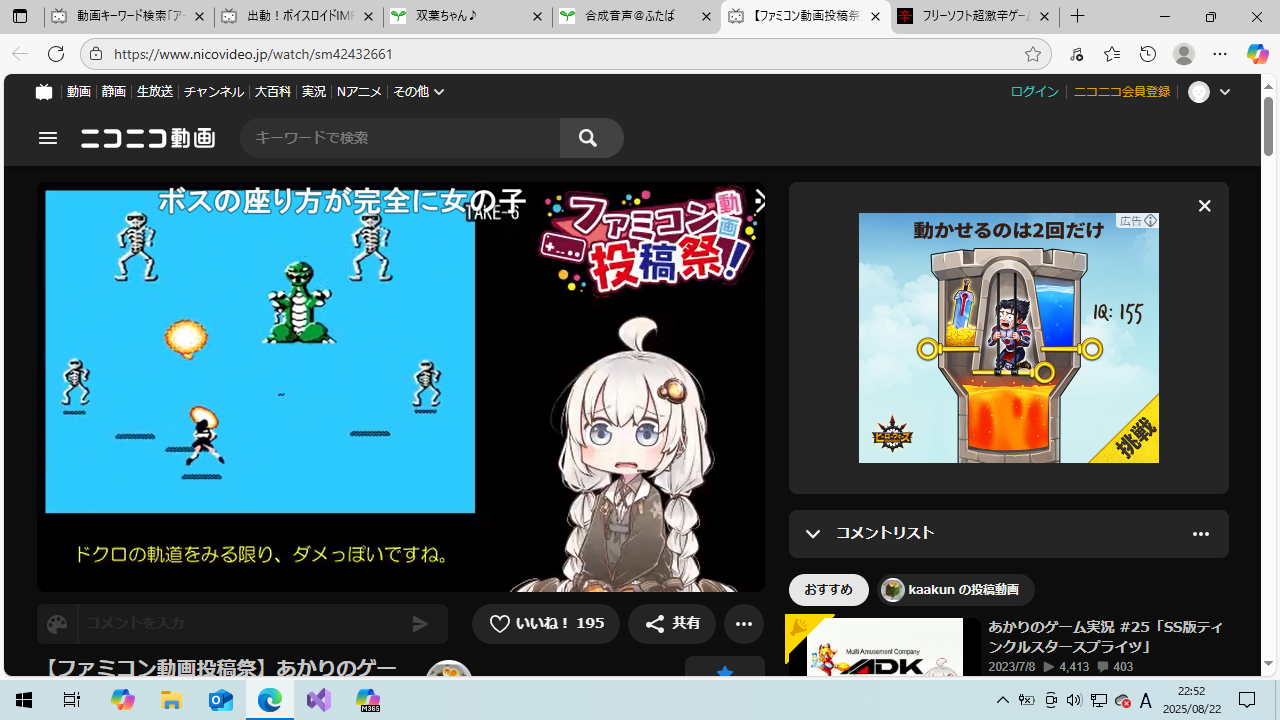Screen dimensions: 1280x720
Task: Click the ad info 広告 icon
Action: click(x=1138, y=221)
